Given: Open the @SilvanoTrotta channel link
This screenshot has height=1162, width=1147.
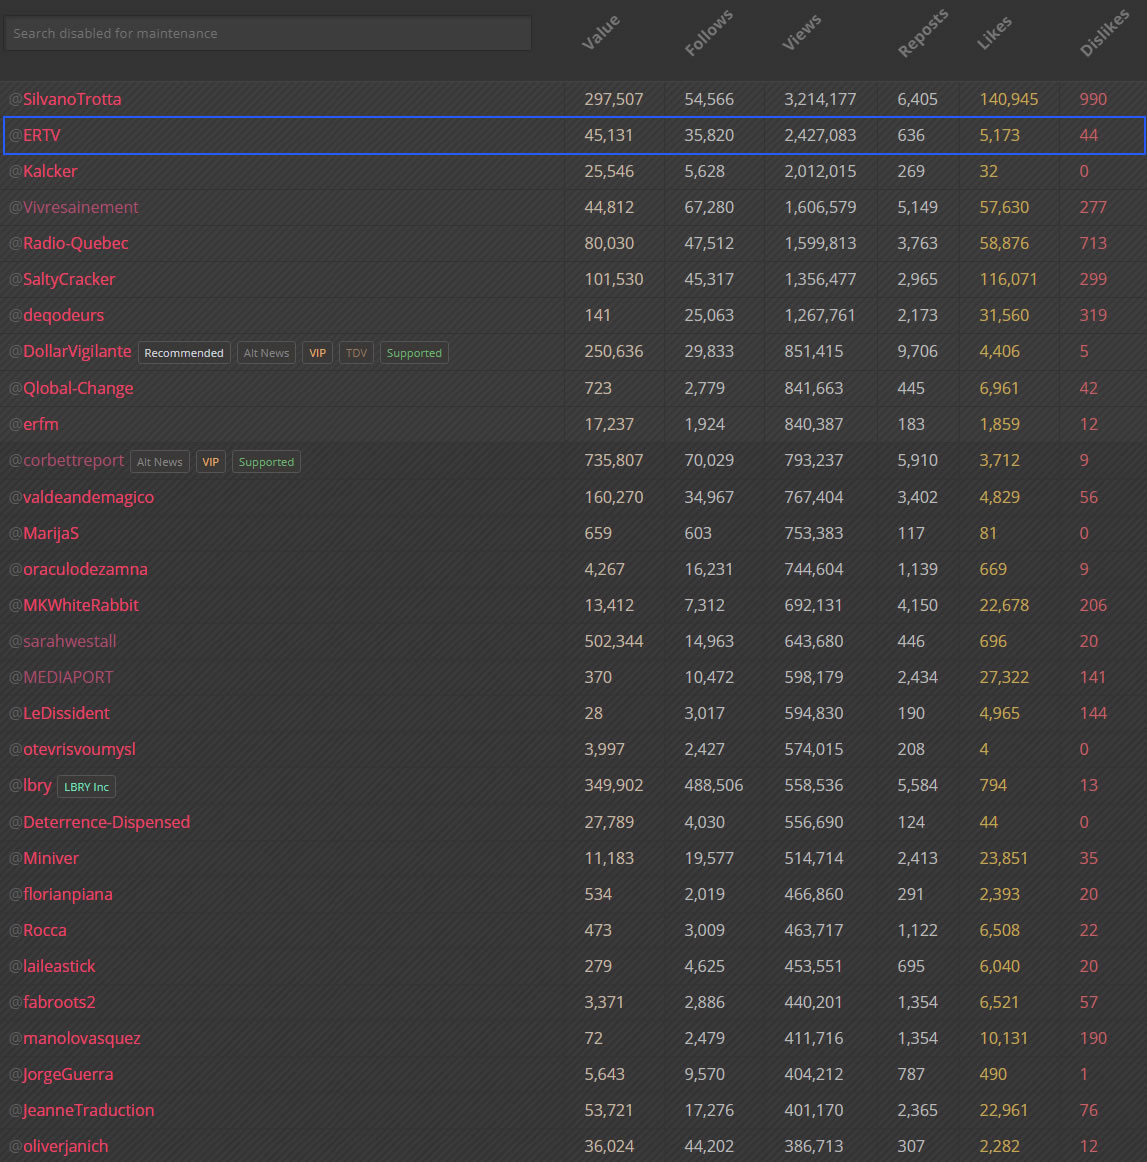Looking at the screenshot, I should pyautogui.click(x=65, y=99).
